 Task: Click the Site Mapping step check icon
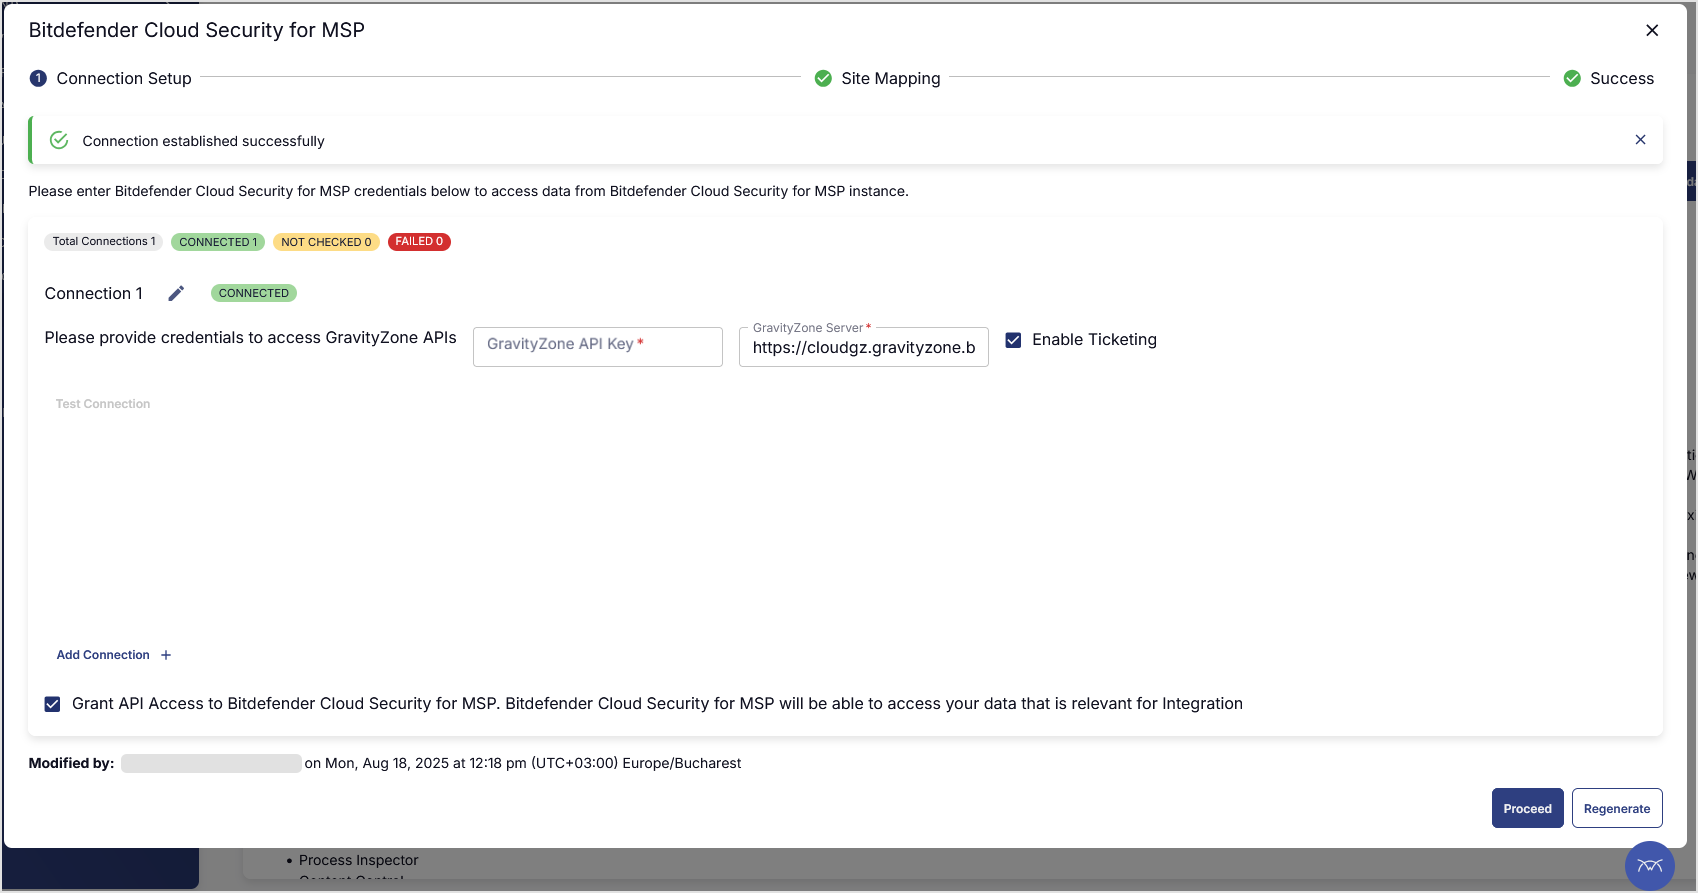(x=823, y=78)
